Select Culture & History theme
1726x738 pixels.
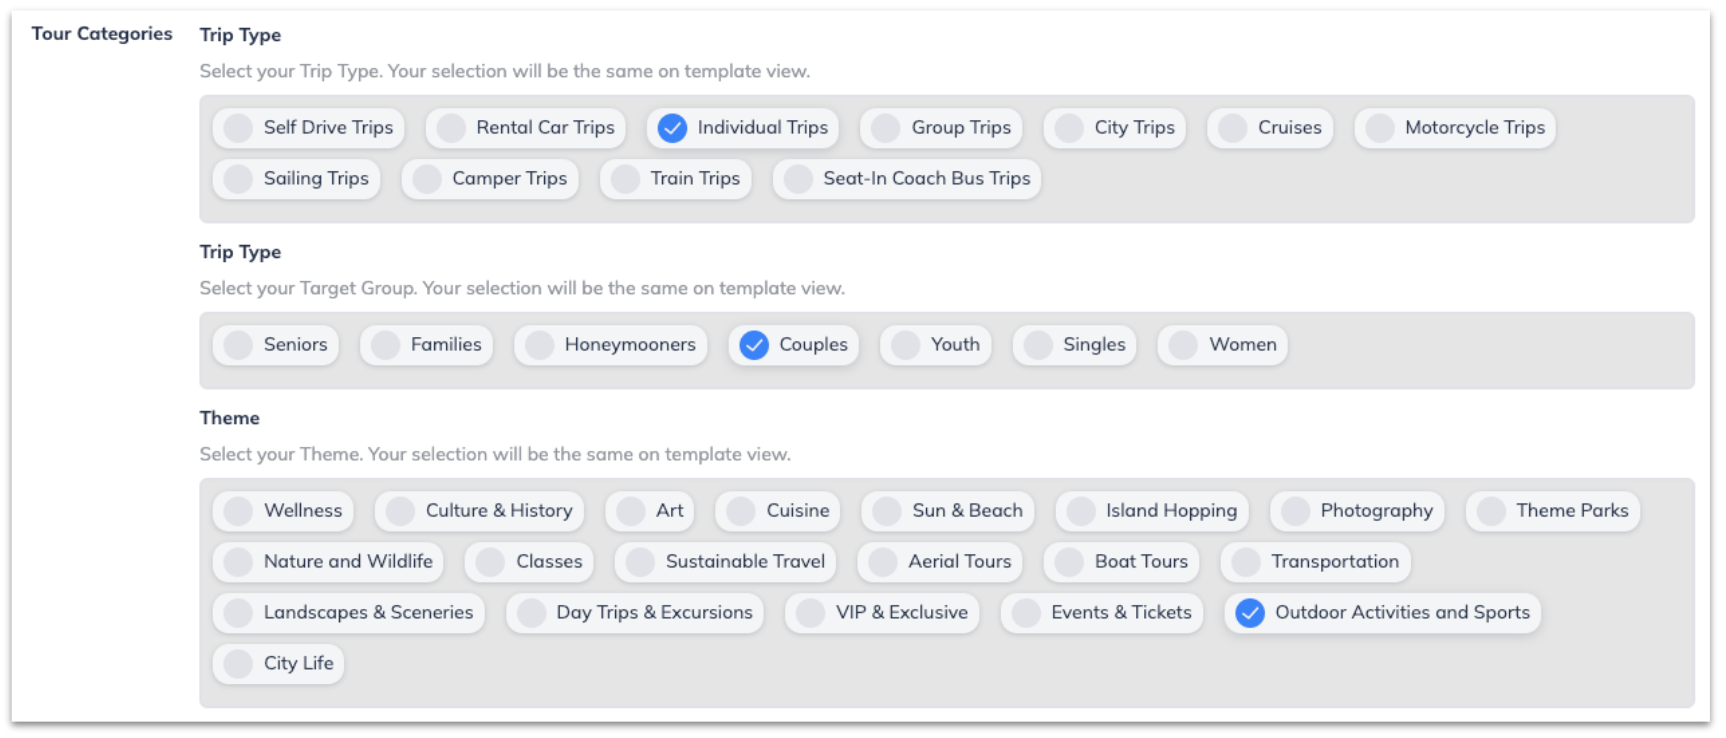pyautogui.click(x=480, y=511)
